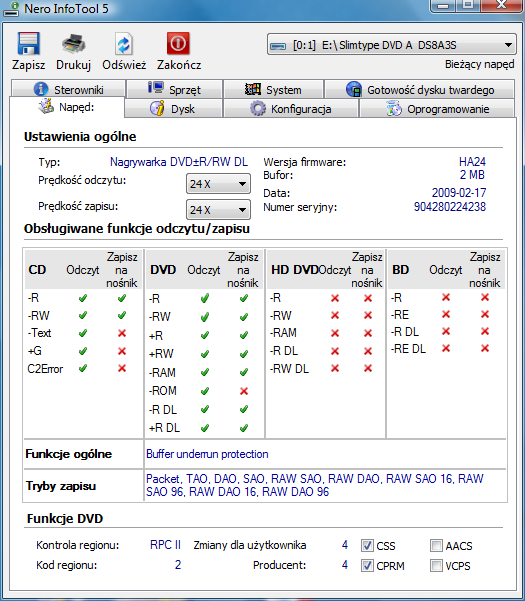
Task: Click red cross for DVD -ROM write
Action: click(244, 391)
